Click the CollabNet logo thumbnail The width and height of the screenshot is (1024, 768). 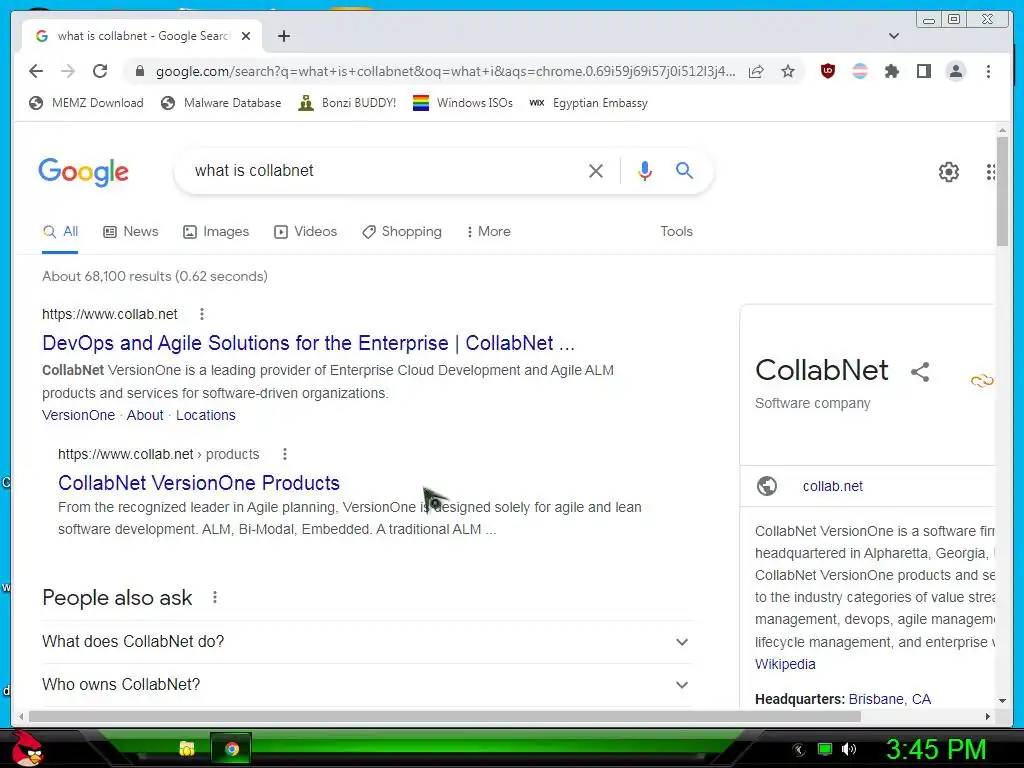[x=982, y=380]
